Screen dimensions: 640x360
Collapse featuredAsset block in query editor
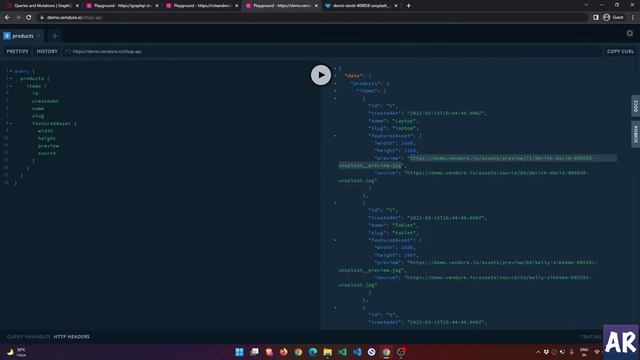pyautogui.click(x=11, y=123)
